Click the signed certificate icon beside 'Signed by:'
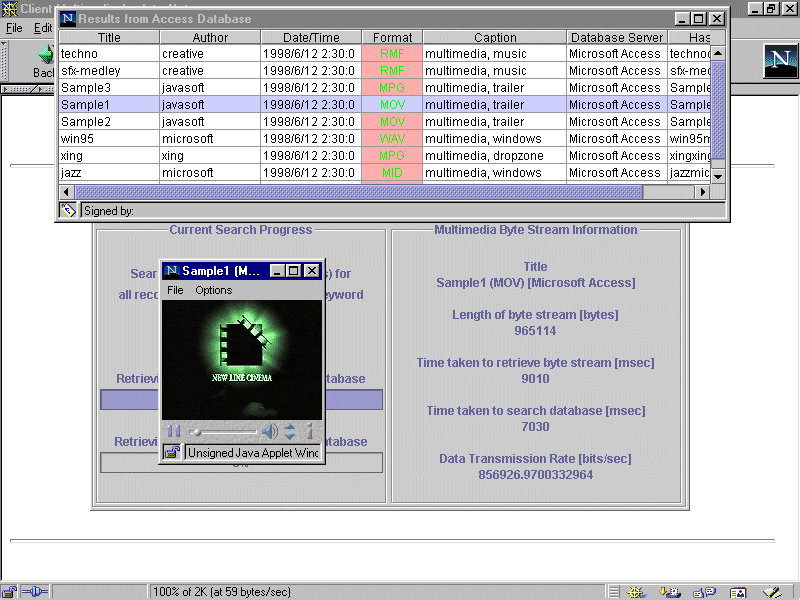This screenshot has width=800, height=600. tap(68, 210)
